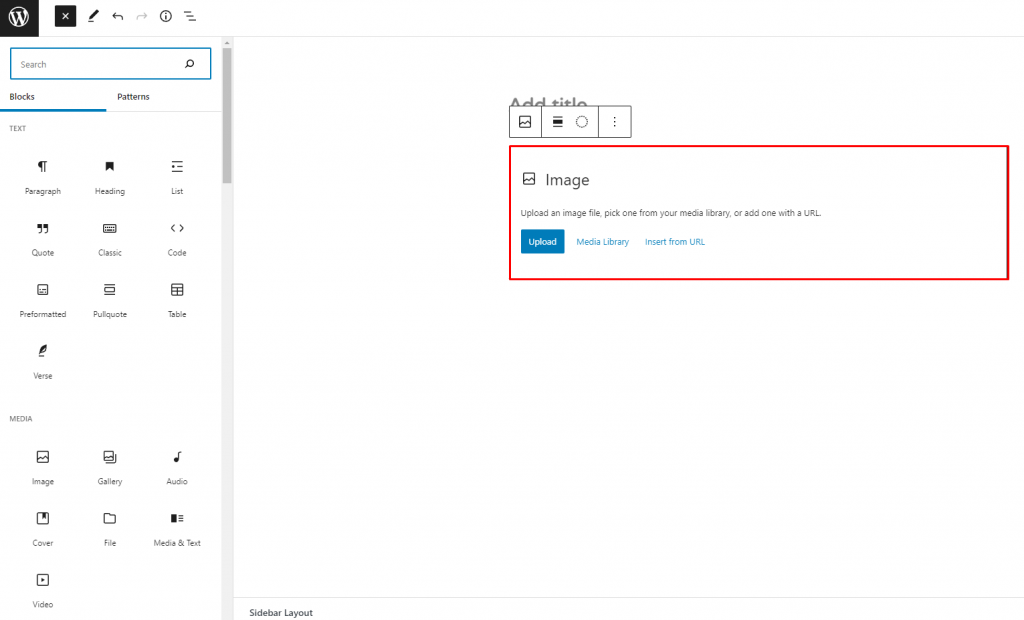Click the TEXT category label
Viewport: 1024px width, 620px height.
[x=18, y=129]
